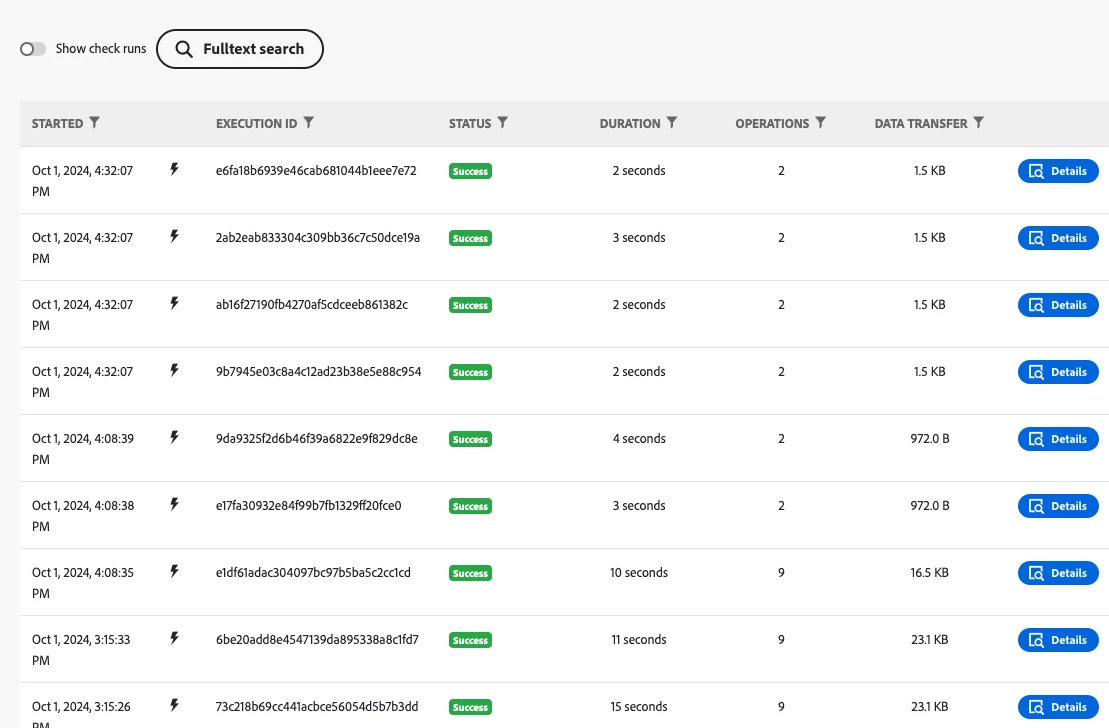Click the lightning icon for execution 73c218b69cc441acbce56054d5b7b3dd
Viewport: 1109px width, 728px height.
(174, 705)
